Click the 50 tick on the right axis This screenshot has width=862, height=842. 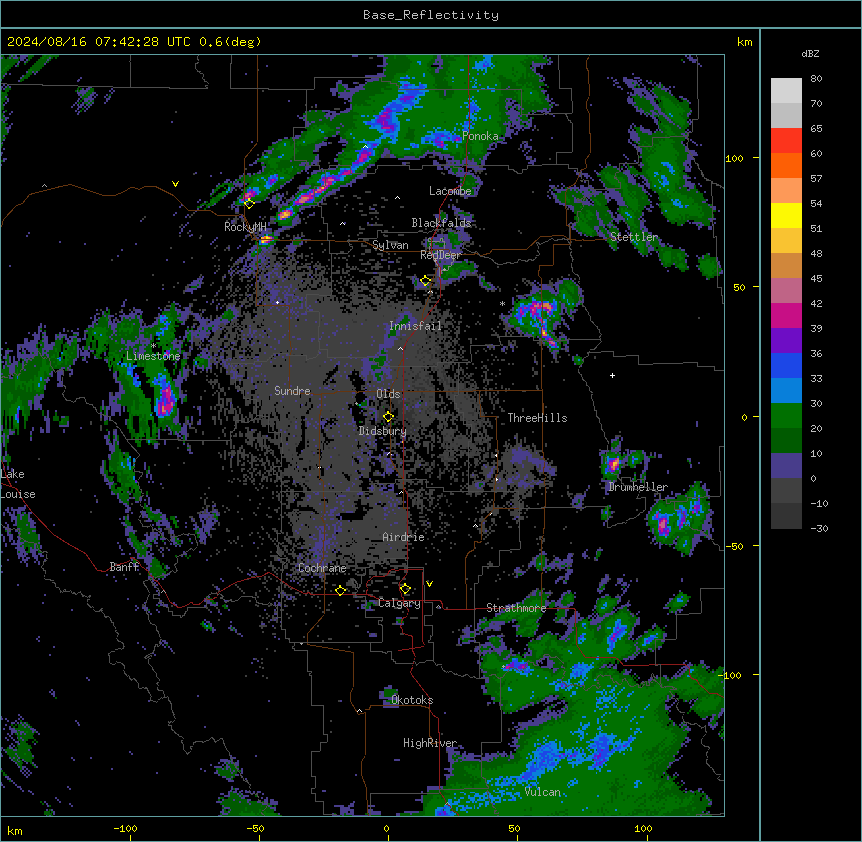pos(739,287)
